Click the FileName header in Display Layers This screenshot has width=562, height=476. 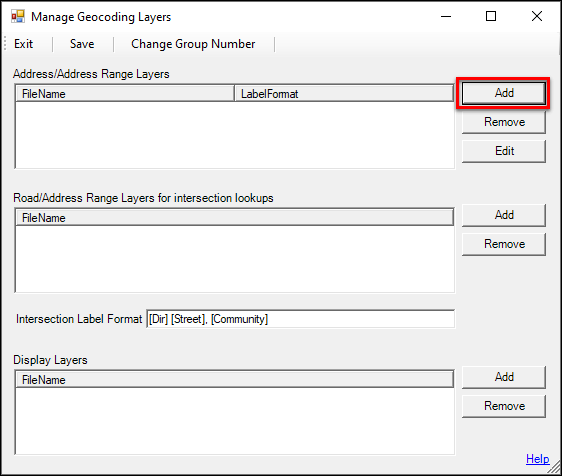235,380
